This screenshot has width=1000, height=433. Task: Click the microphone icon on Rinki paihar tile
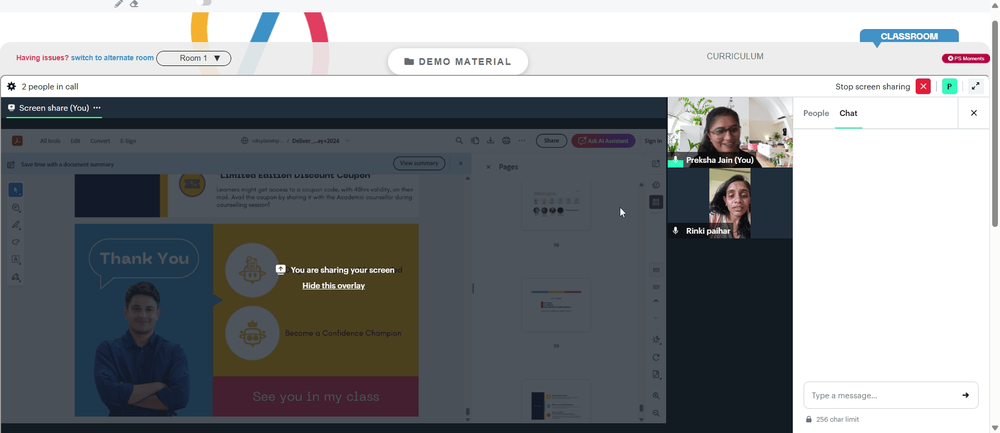click(x=676, y=231)
